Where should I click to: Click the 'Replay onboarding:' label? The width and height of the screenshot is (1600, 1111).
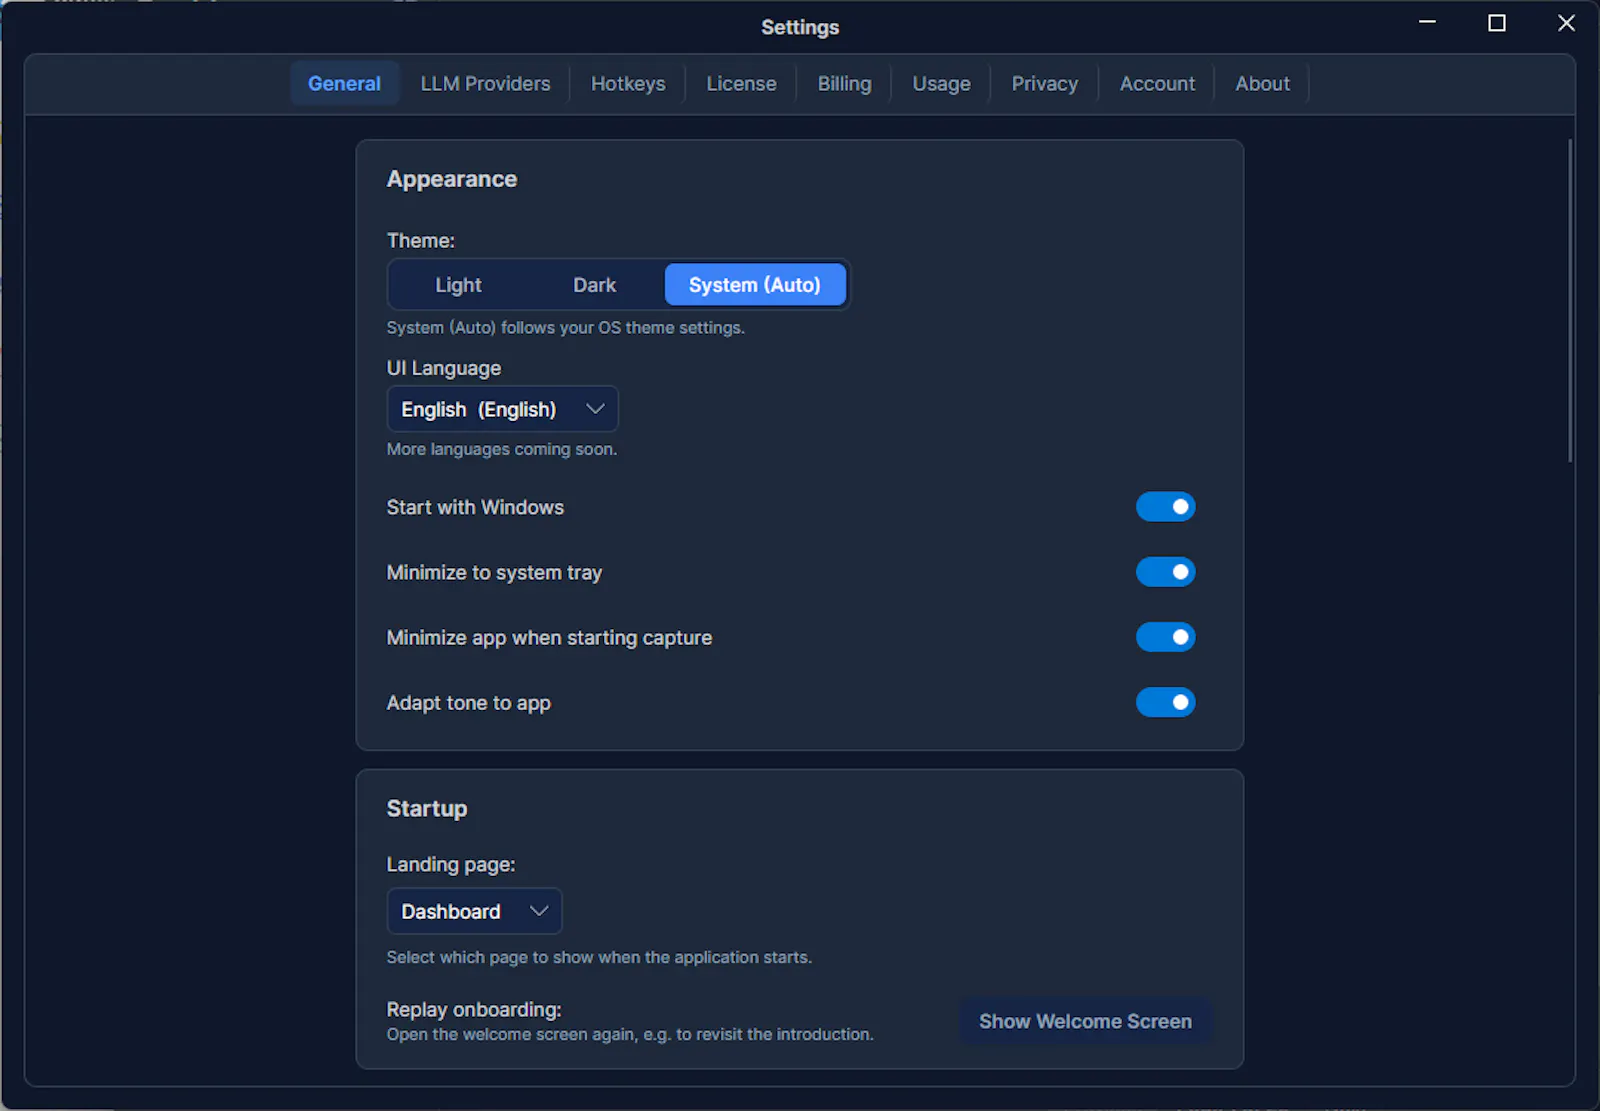[474, 1009]
